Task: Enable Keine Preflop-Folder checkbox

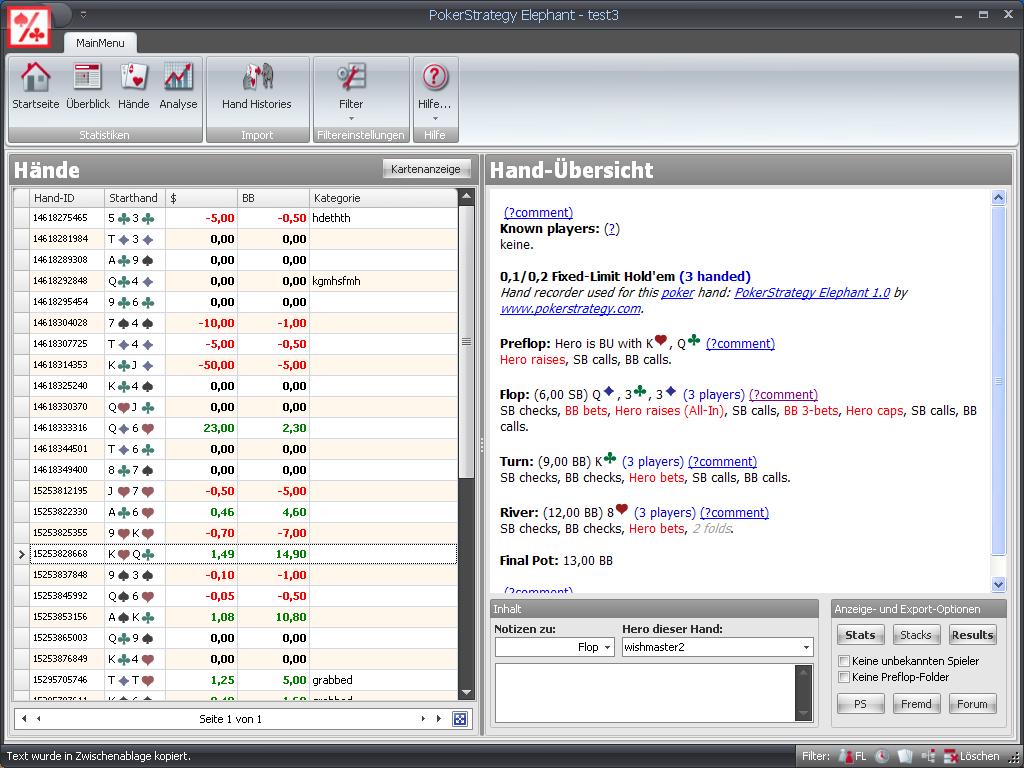Action: pos(844,677)
